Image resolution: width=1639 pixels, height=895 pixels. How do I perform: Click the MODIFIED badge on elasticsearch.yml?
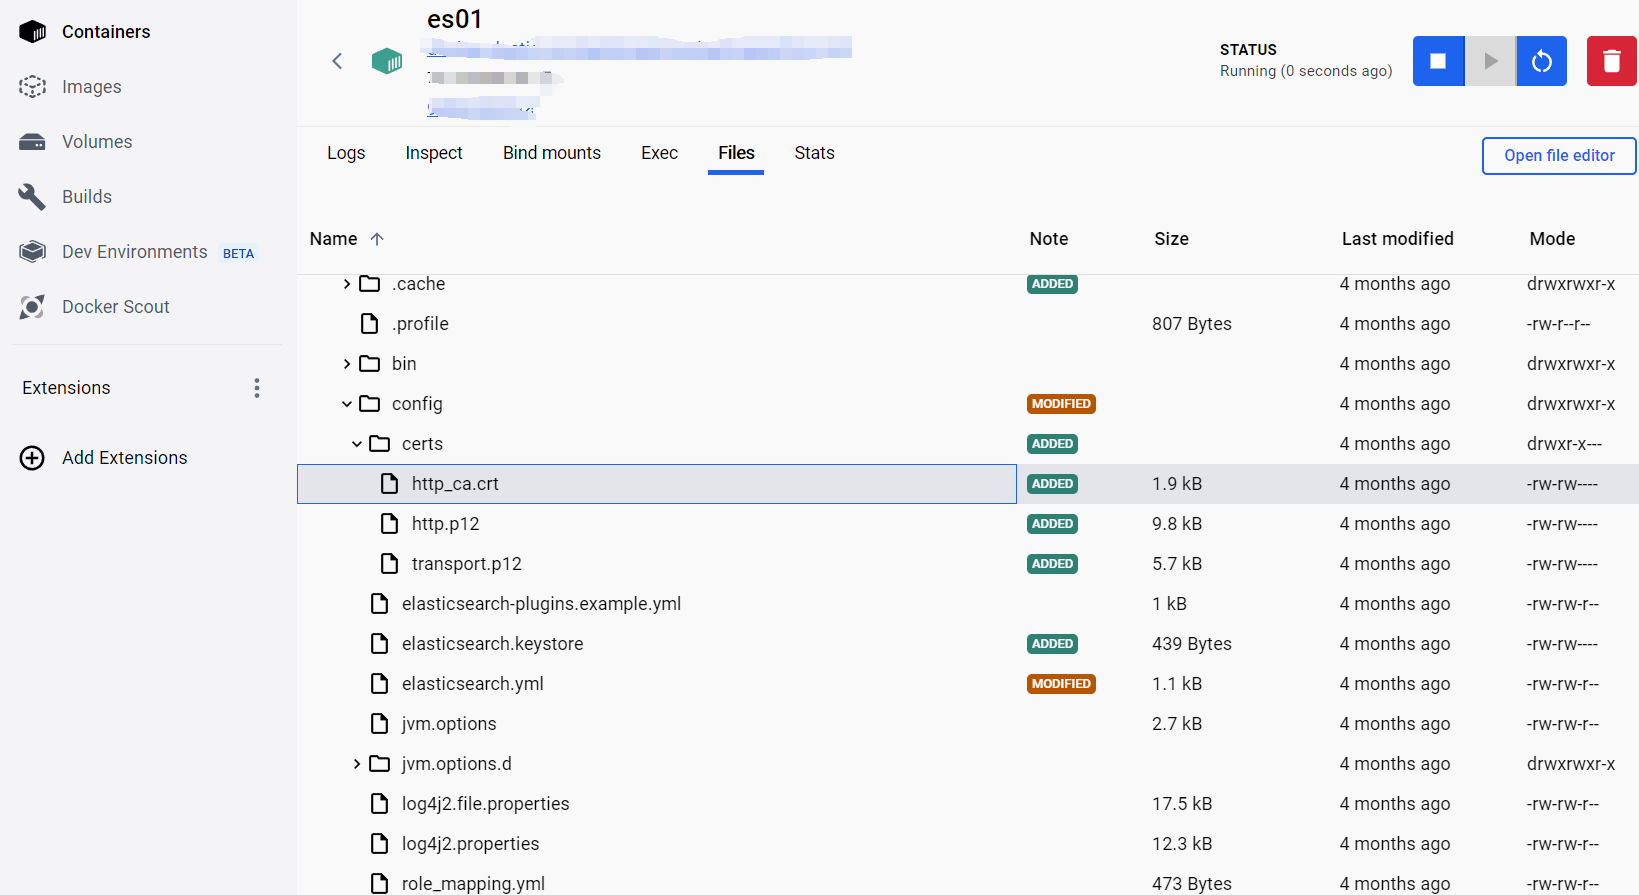coord(1061,684)
